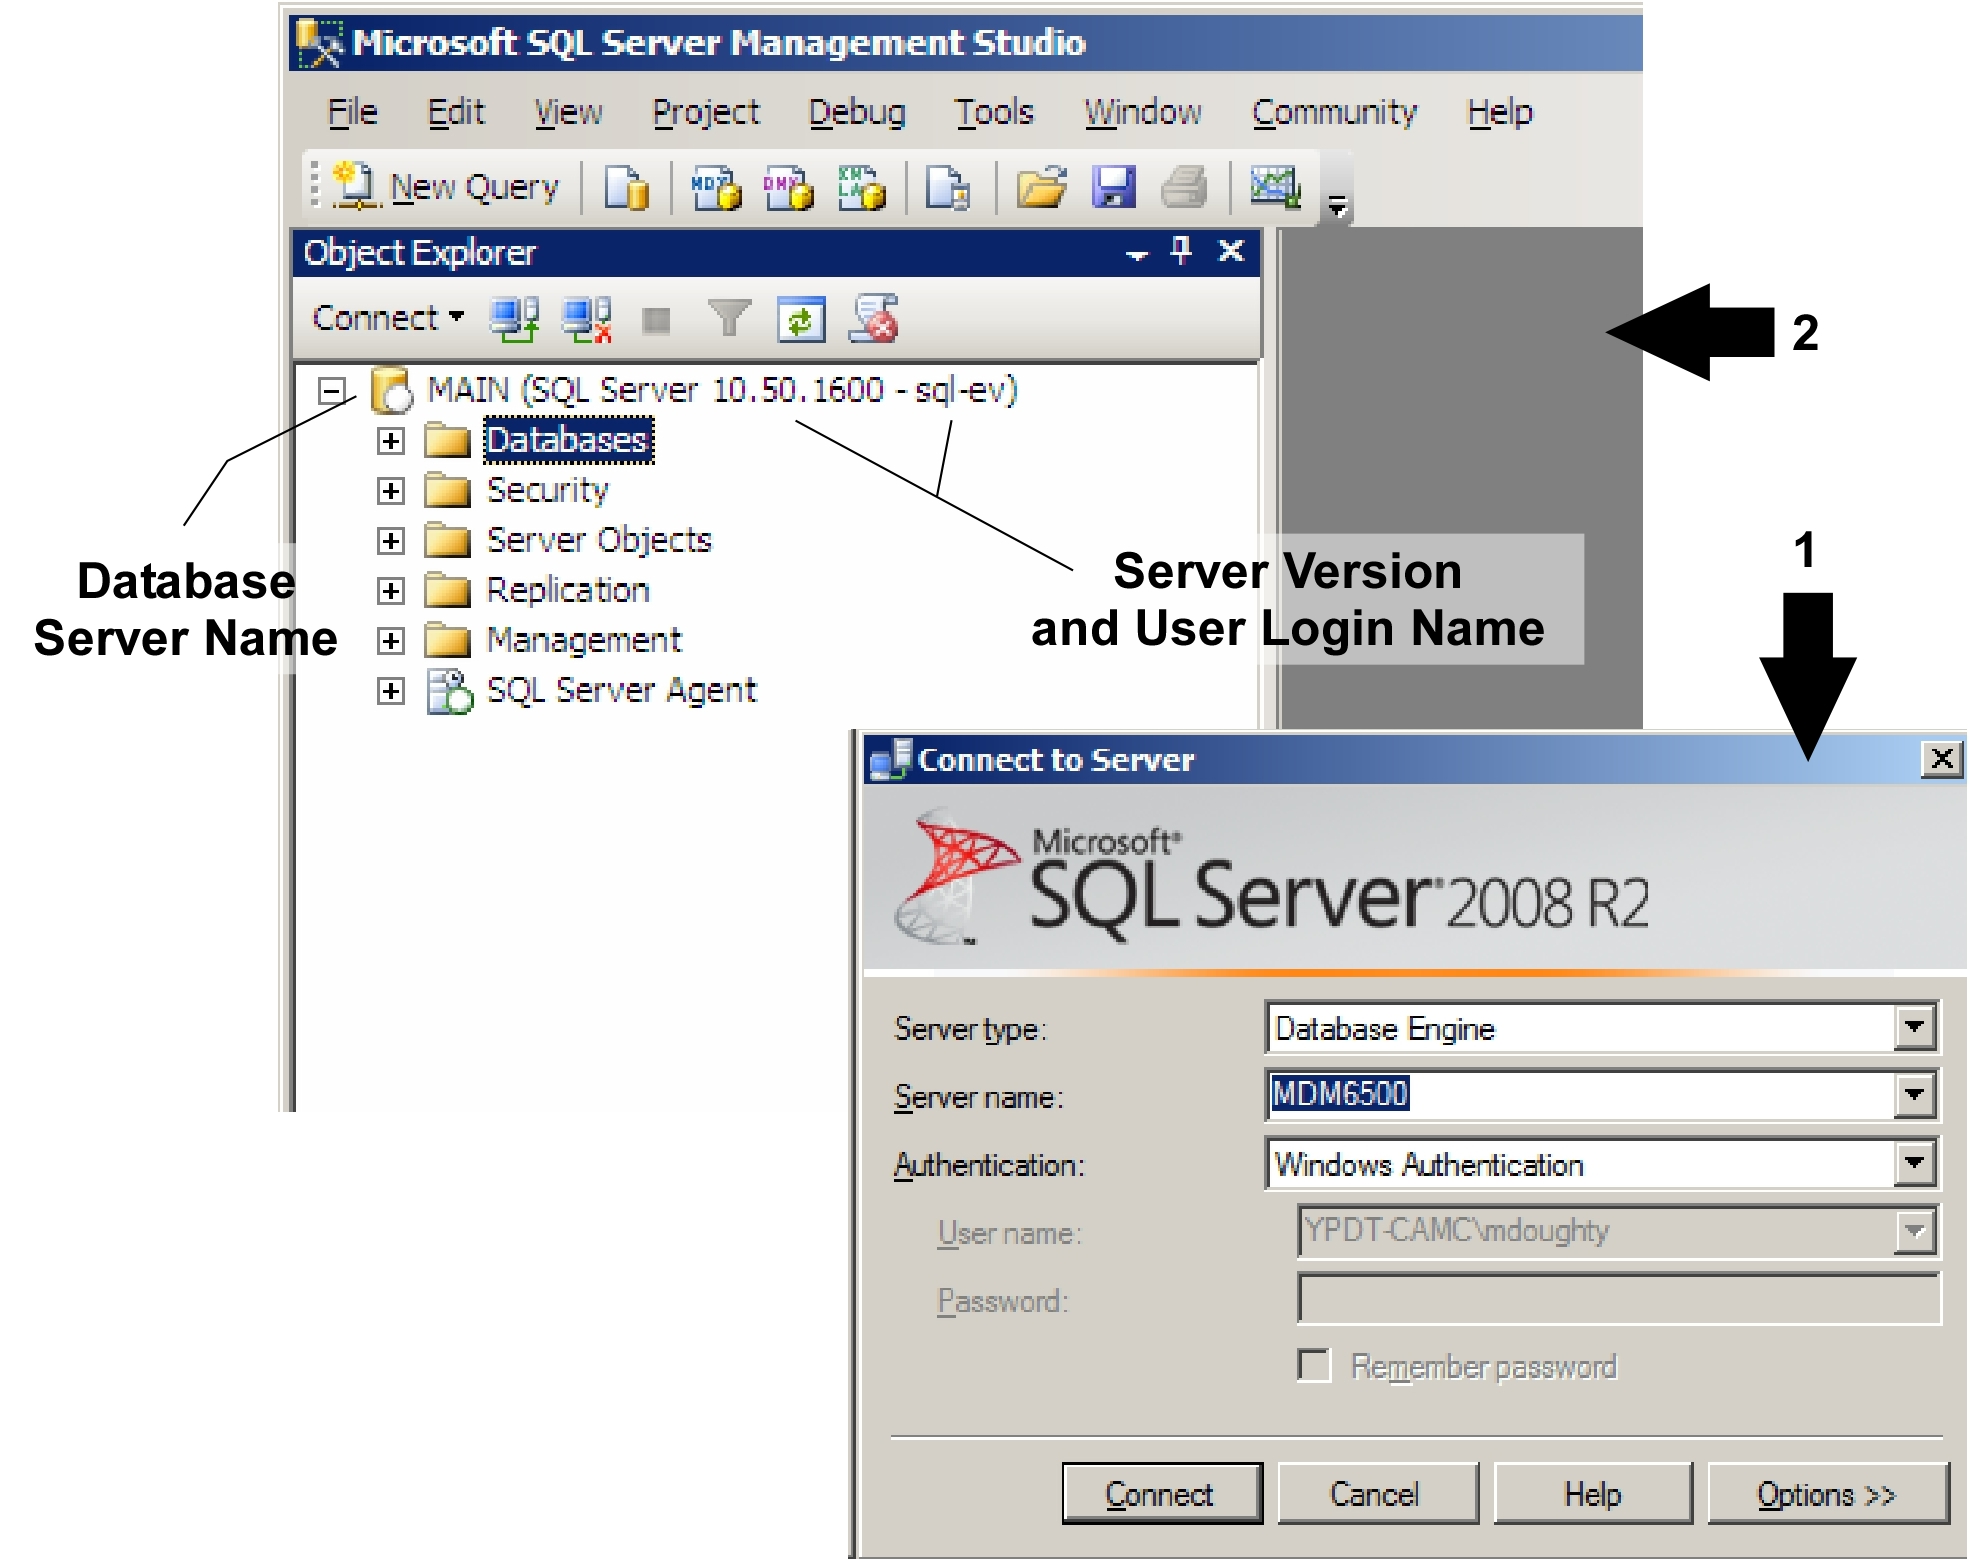Click the Analysis Services DMX Query icon
The width and height of the screenshot is (1972, 1559).
point(788,187)
